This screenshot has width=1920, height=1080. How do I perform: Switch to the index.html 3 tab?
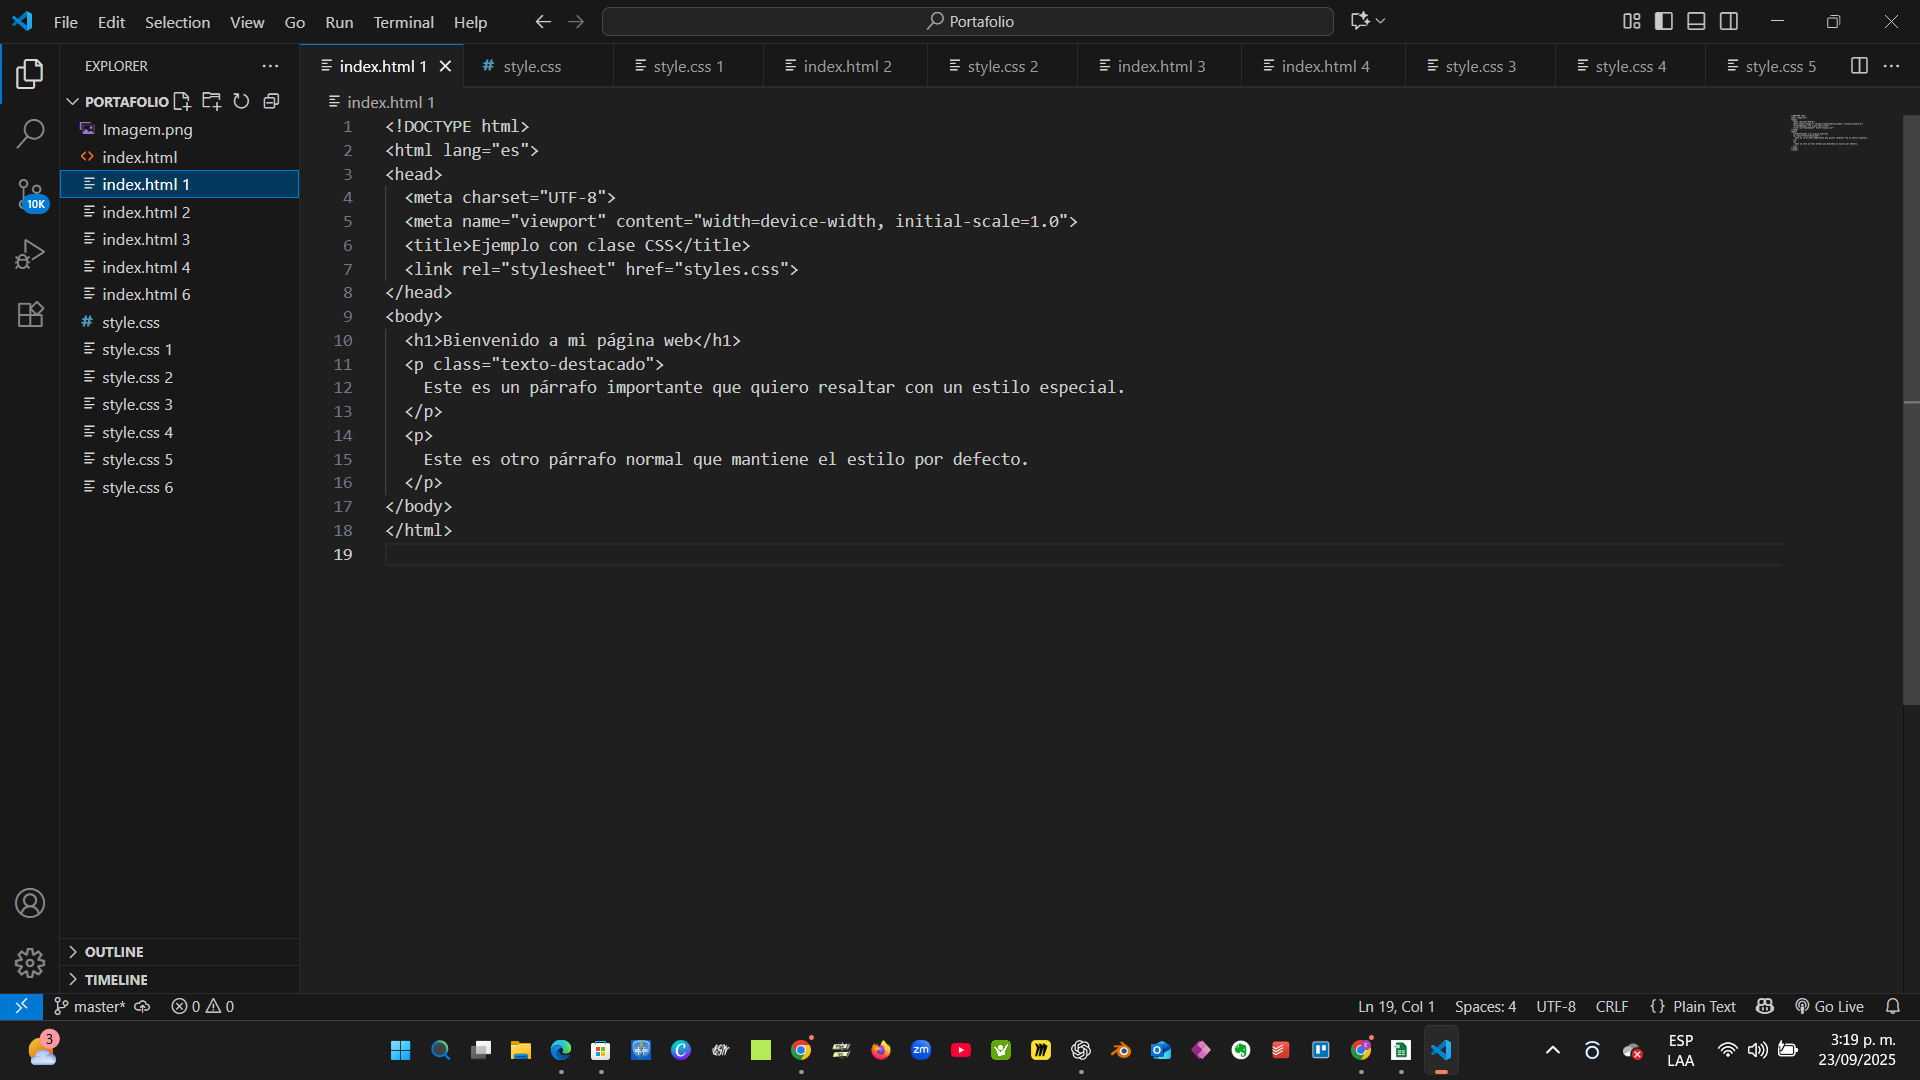click(x=1159, y=66)
